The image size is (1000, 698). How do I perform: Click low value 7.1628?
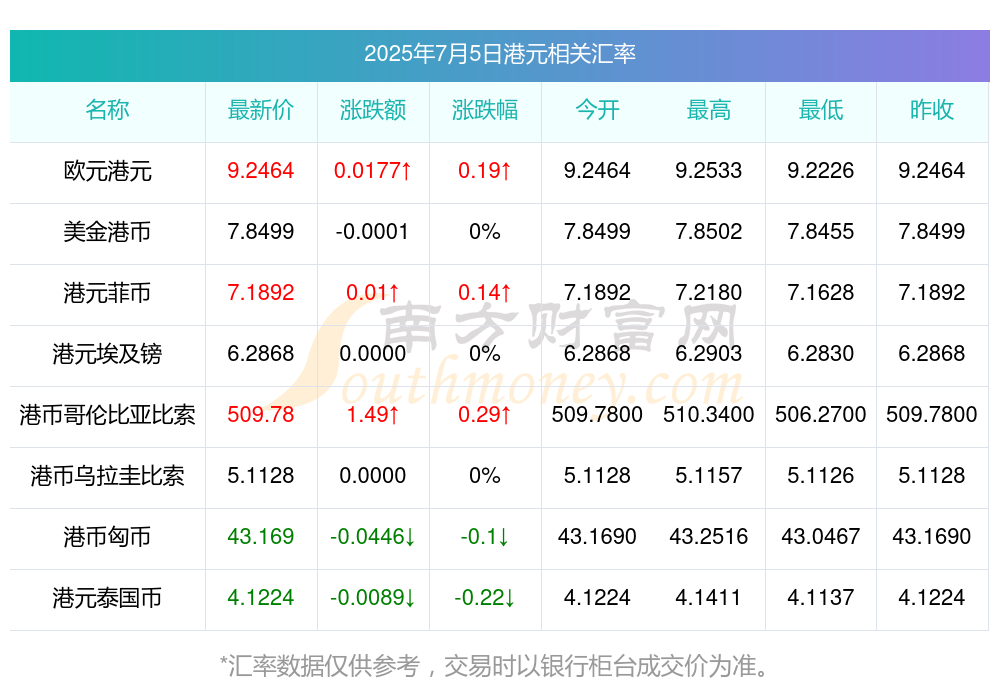(x=821, y=292)
